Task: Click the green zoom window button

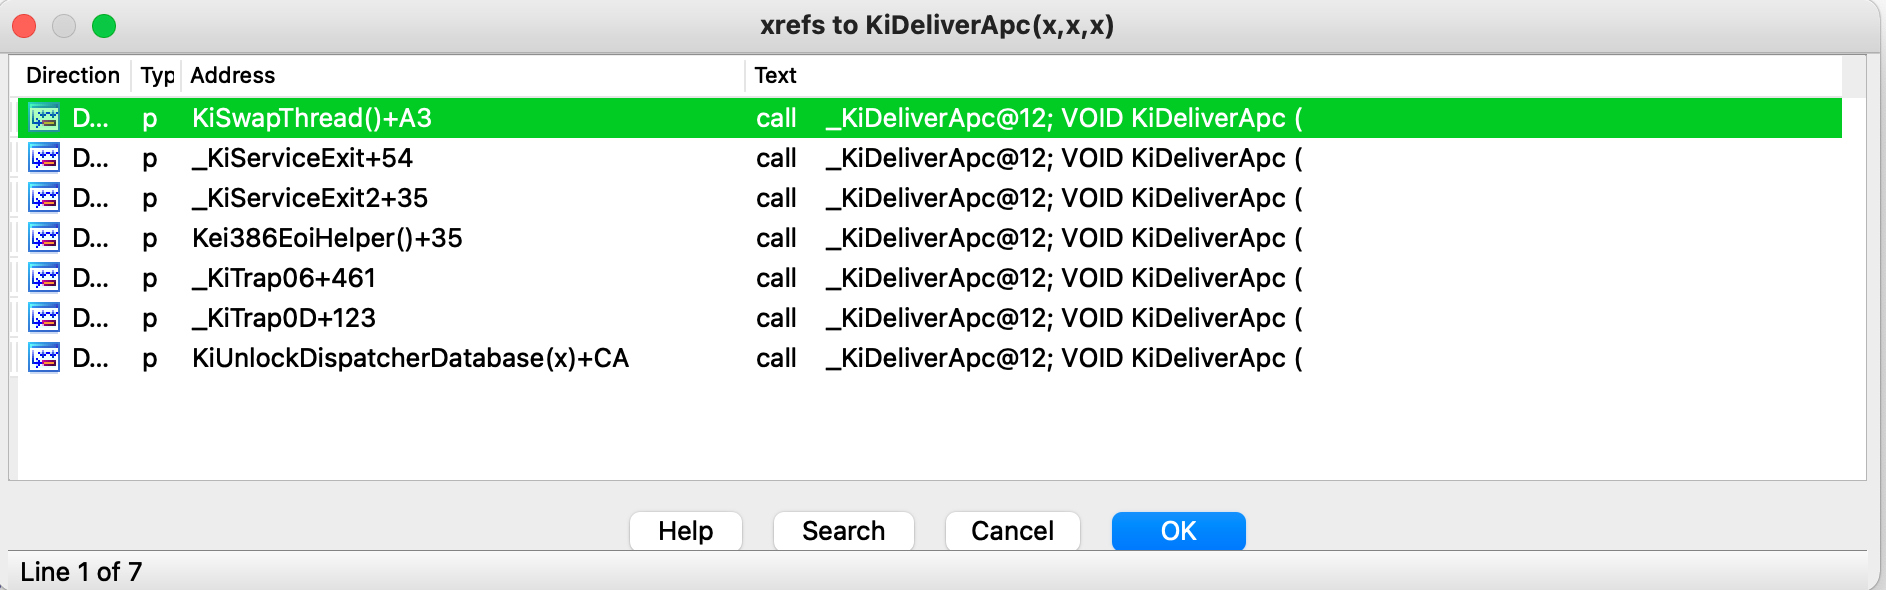Action: 104,26
